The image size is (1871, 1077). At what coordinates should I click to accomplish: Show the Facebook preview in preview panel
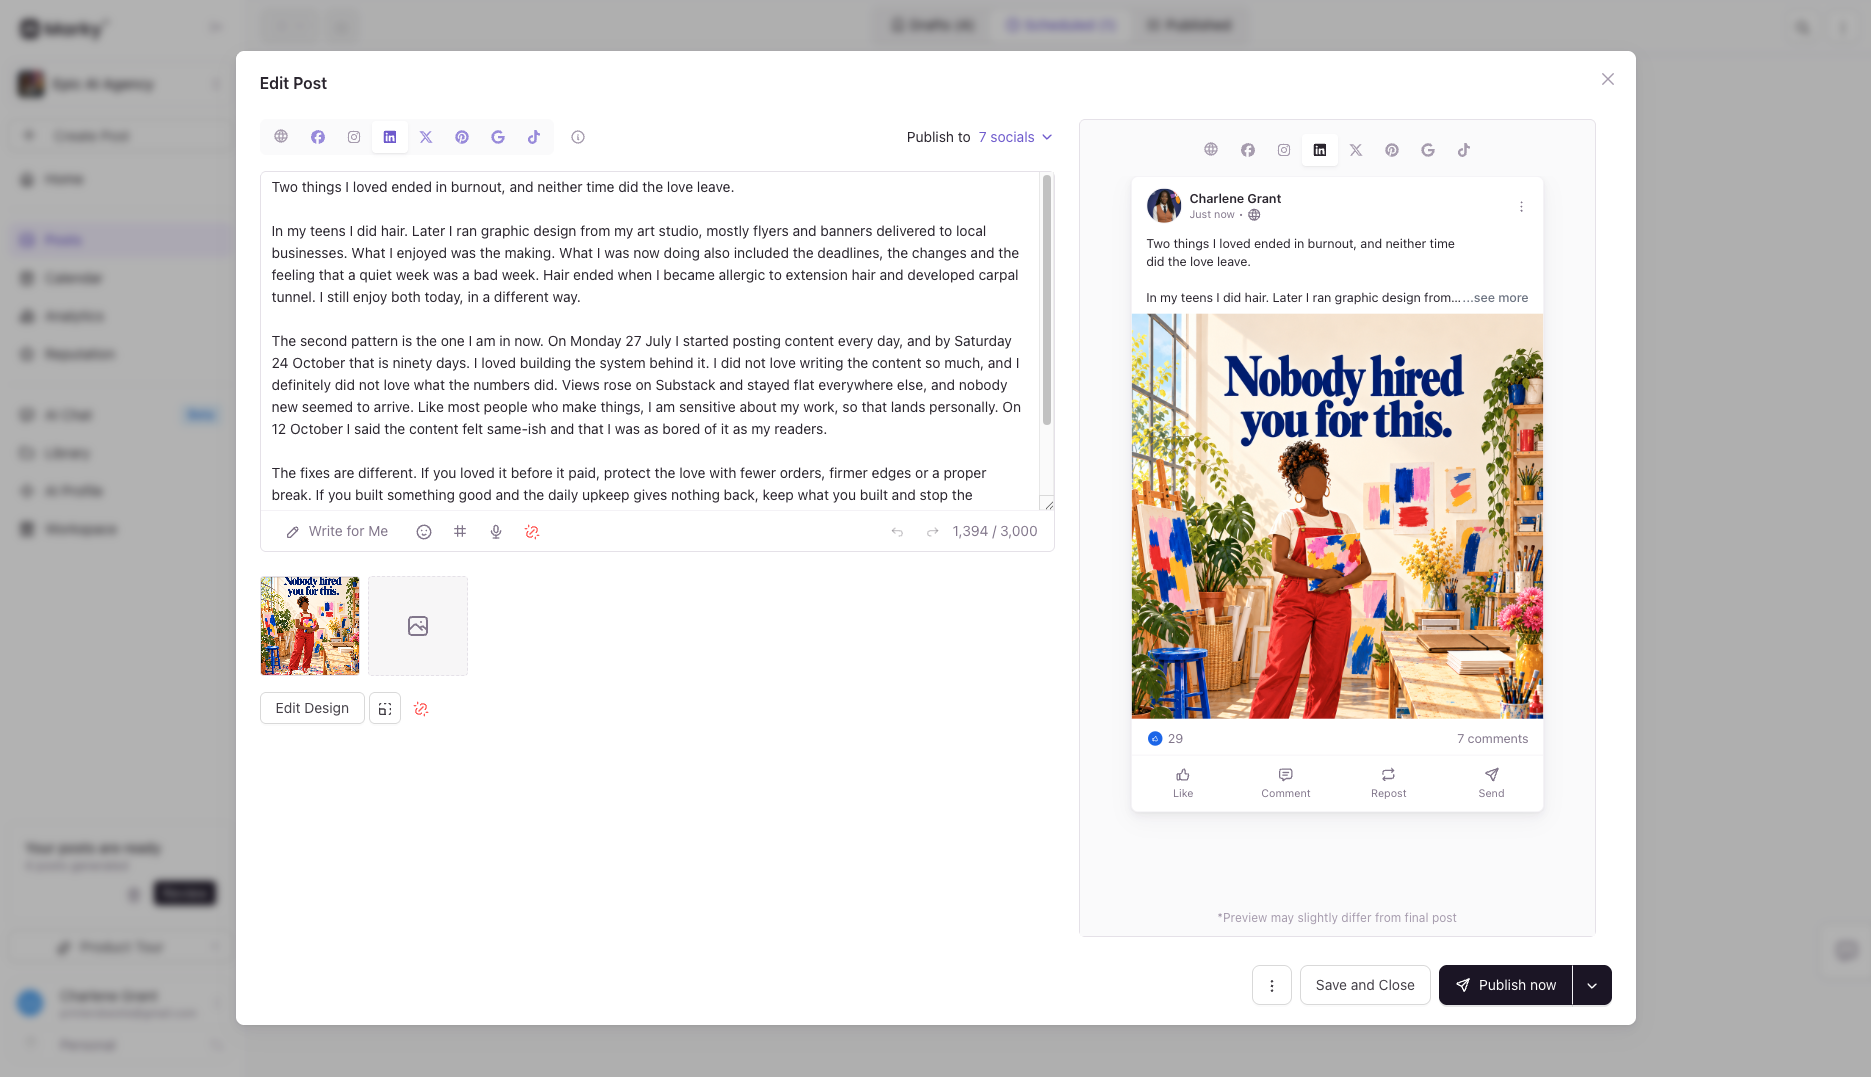(1248, 150)
